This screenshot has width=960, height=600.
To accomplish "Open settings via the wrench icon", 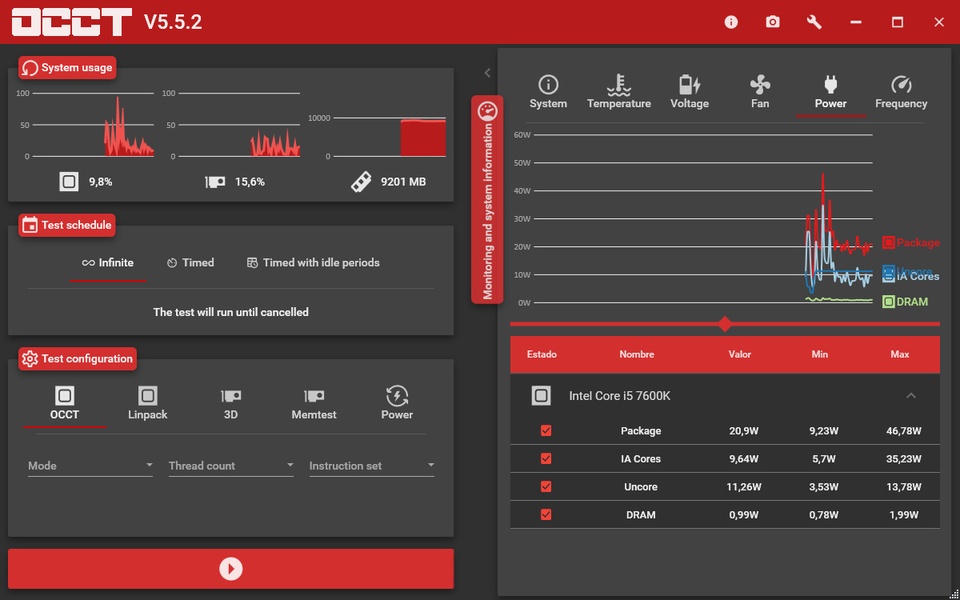I will click(814, 22).
